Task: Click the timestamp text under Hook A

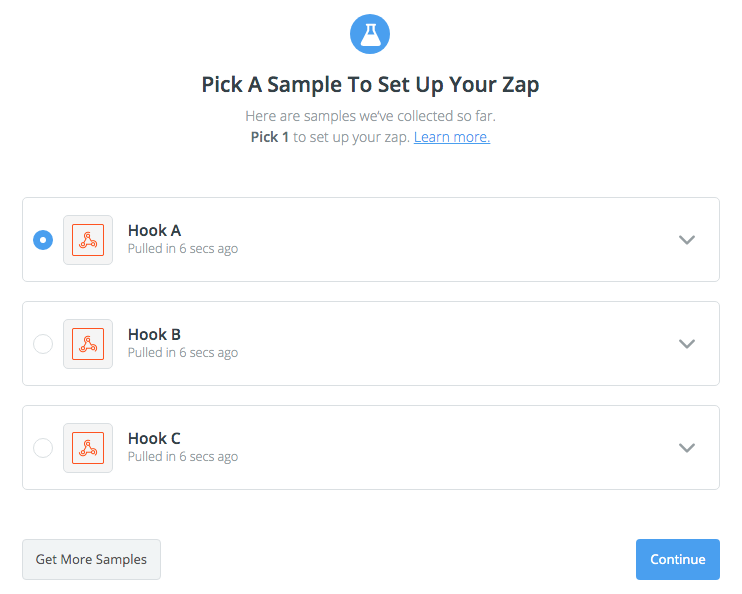Action: coord(183,249)
